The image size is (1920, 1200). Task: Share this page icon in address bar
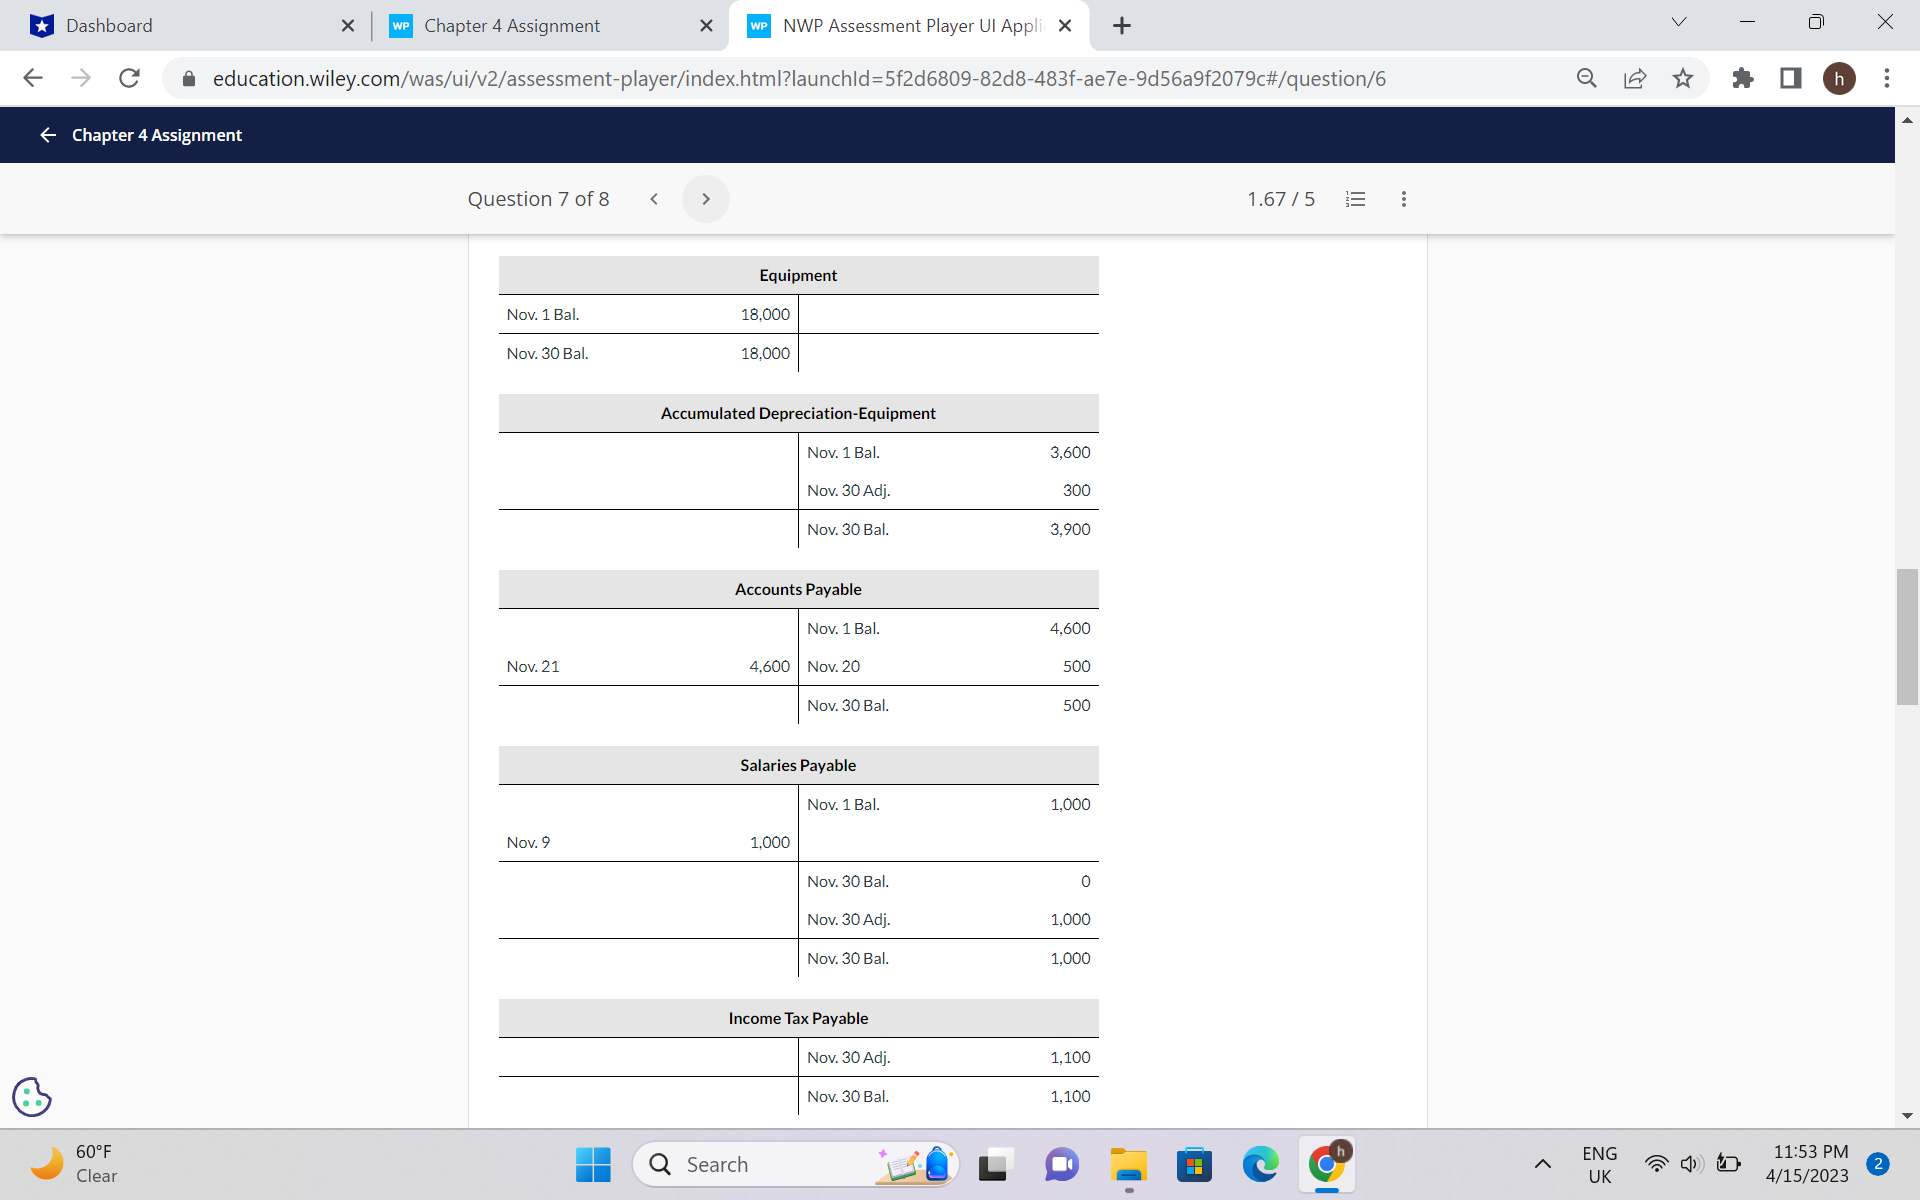1635,78
